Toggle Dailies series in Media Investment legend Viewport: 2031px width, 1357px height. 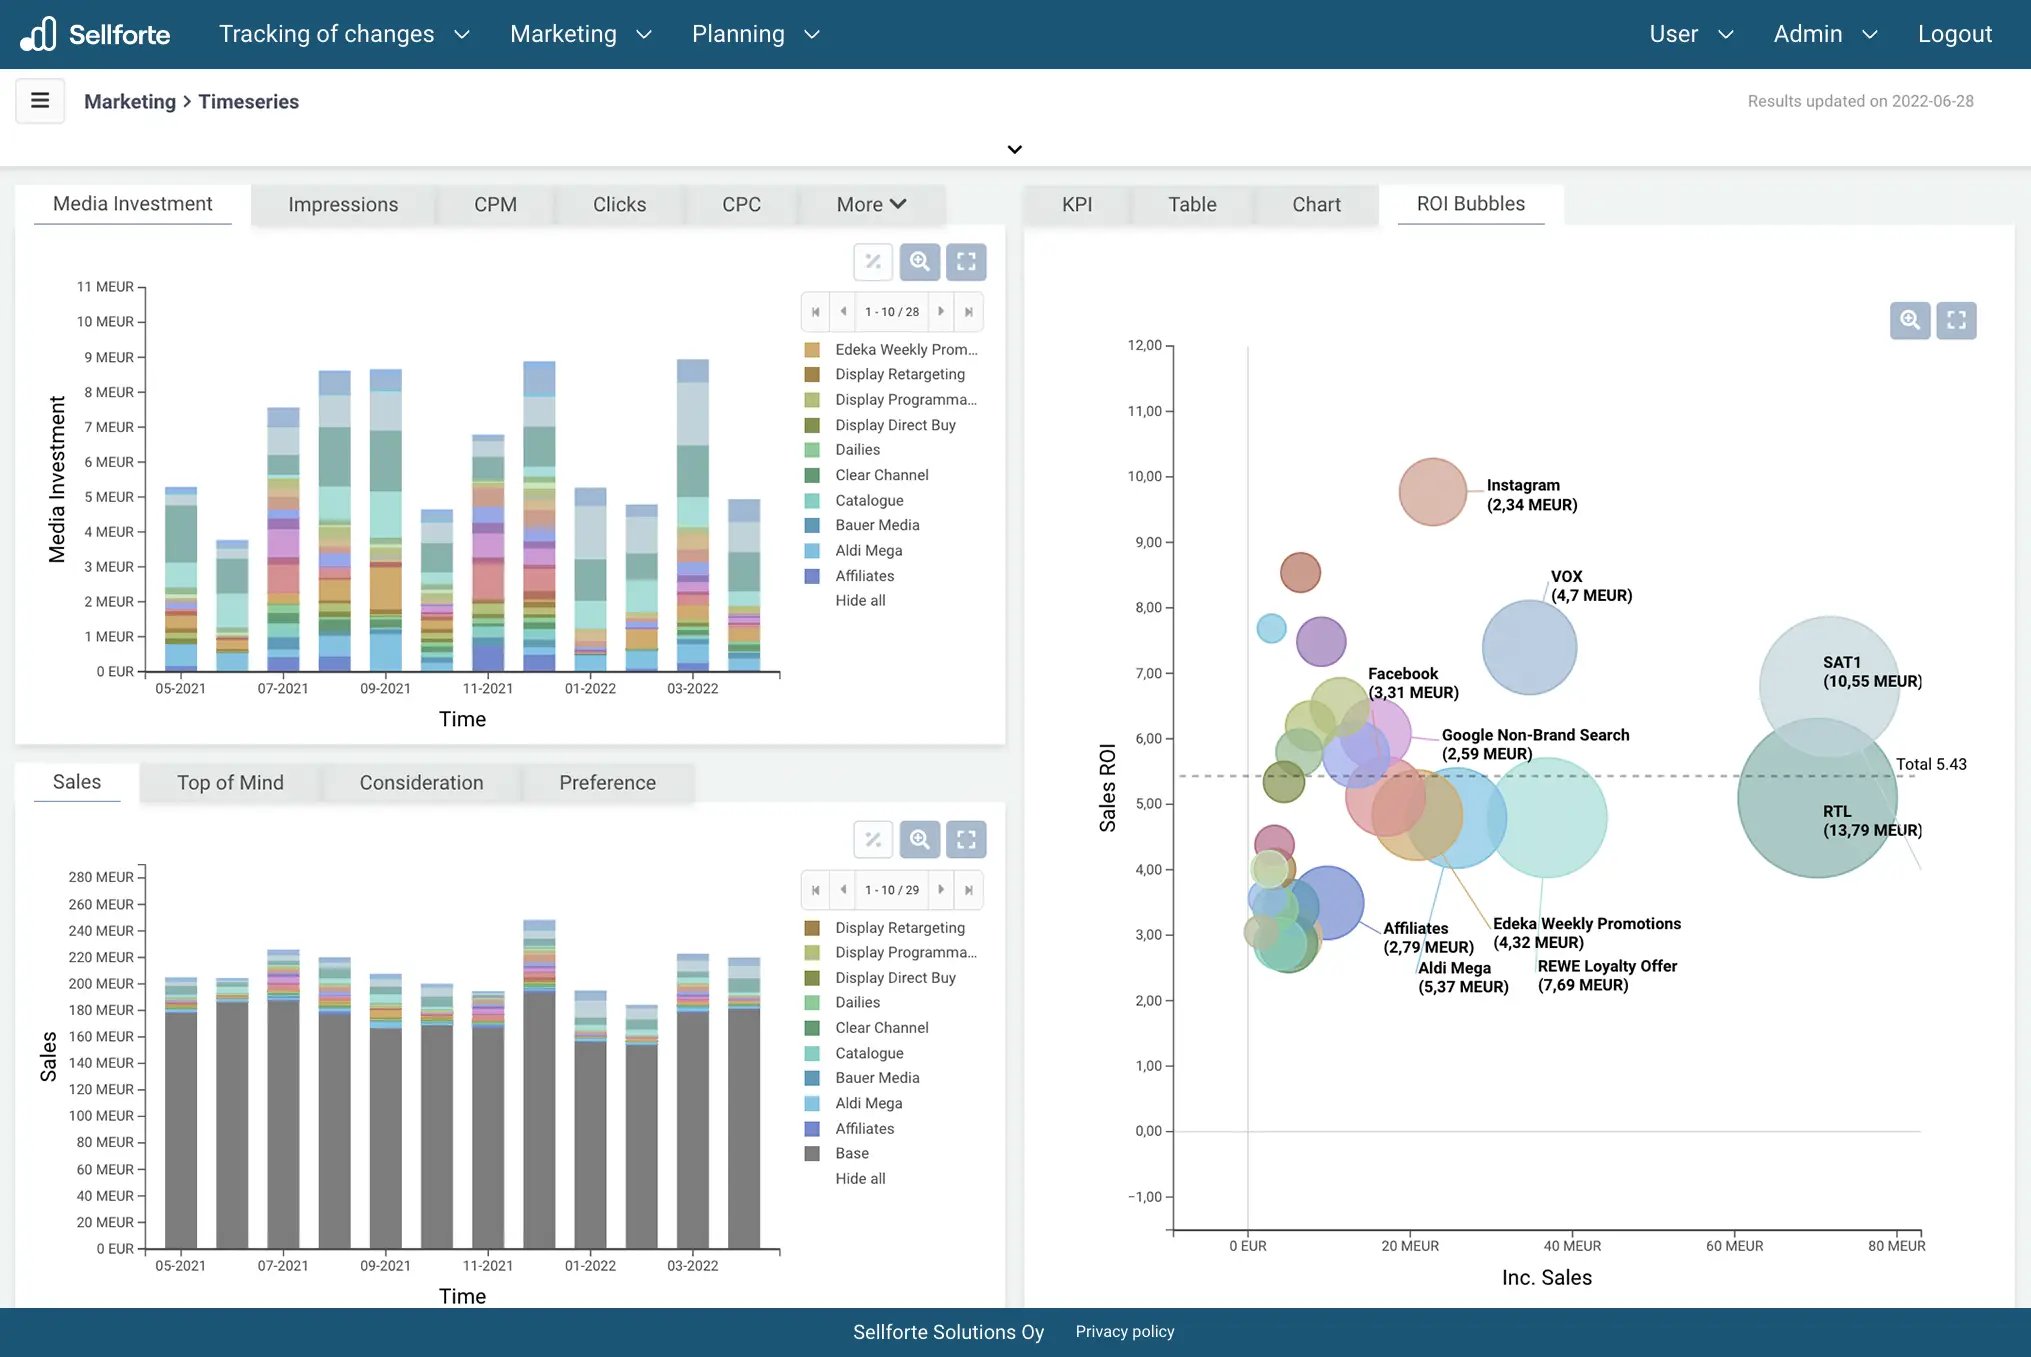coord(843,450)
